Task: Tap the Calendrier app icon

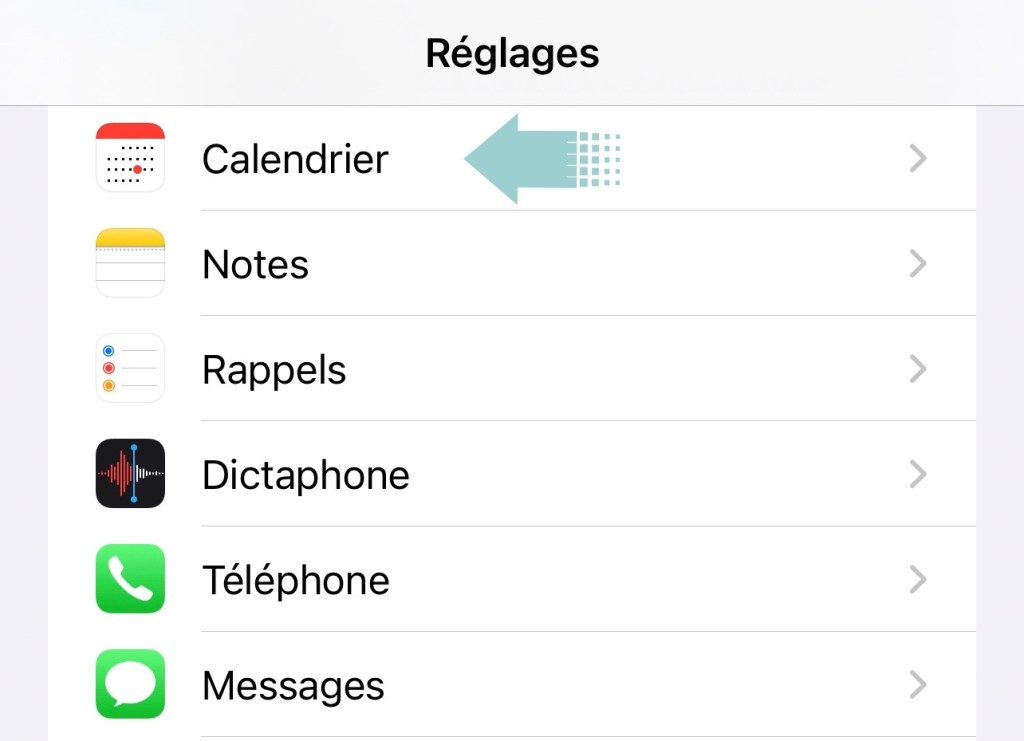Action: click(130, 158)
